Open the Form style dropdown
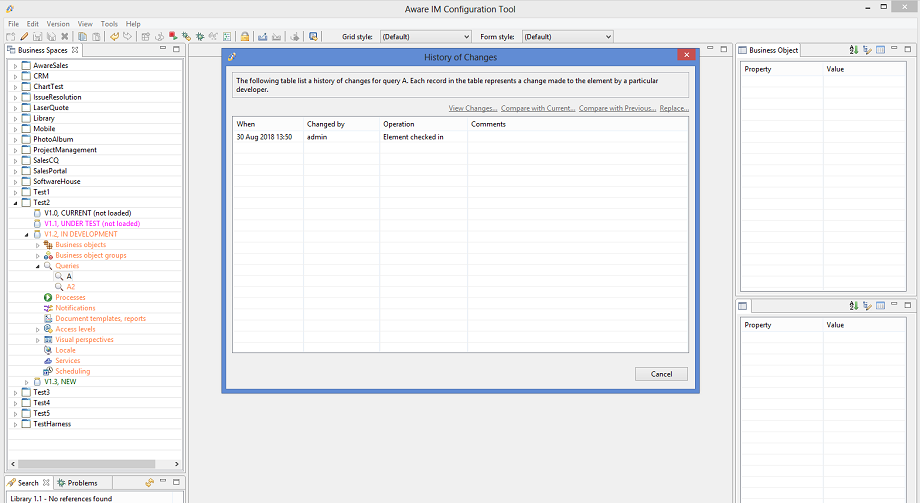 [x=567, y=36]
